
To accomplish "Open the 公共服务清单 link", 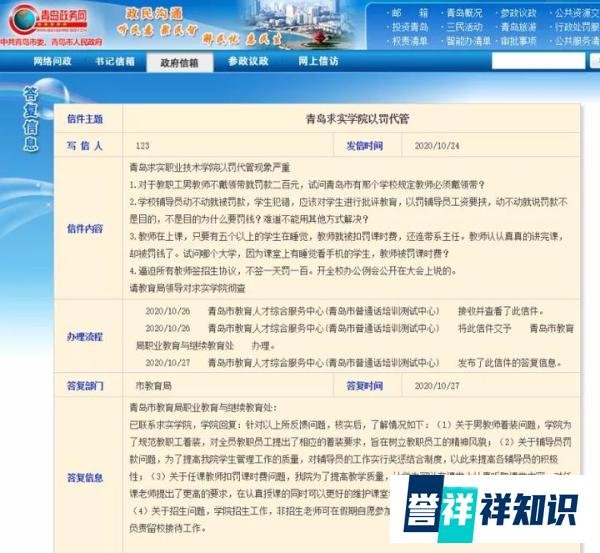I will click(x=577, y=41).
